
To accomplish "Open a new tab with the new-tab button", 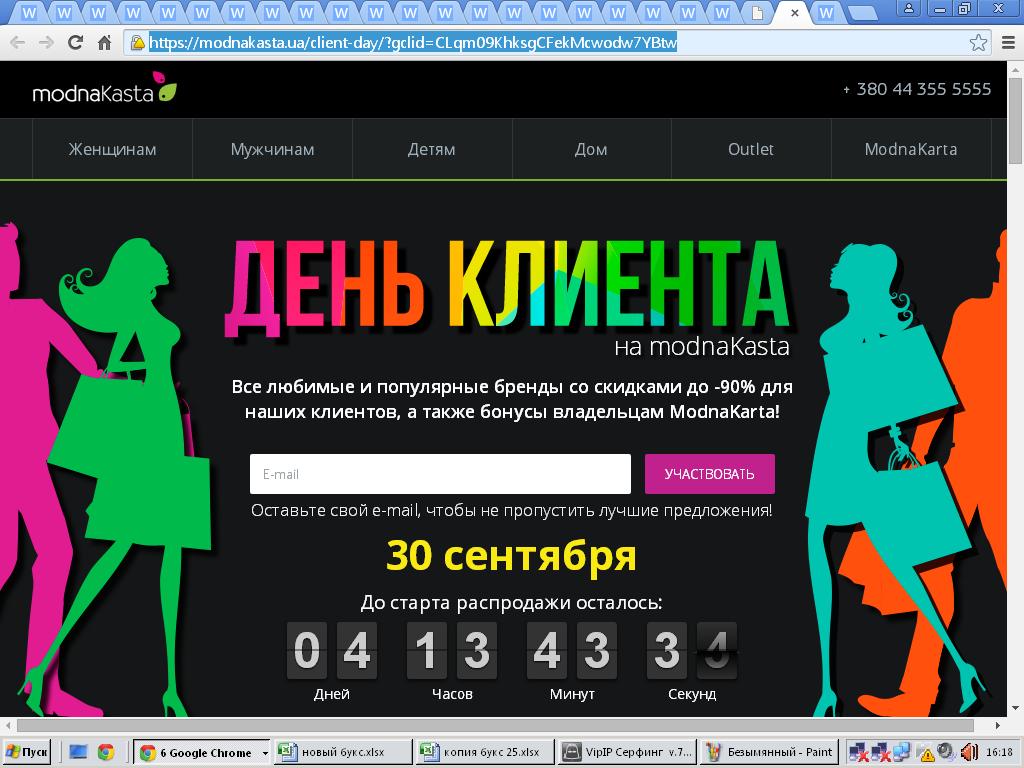I will pos(862,13).
